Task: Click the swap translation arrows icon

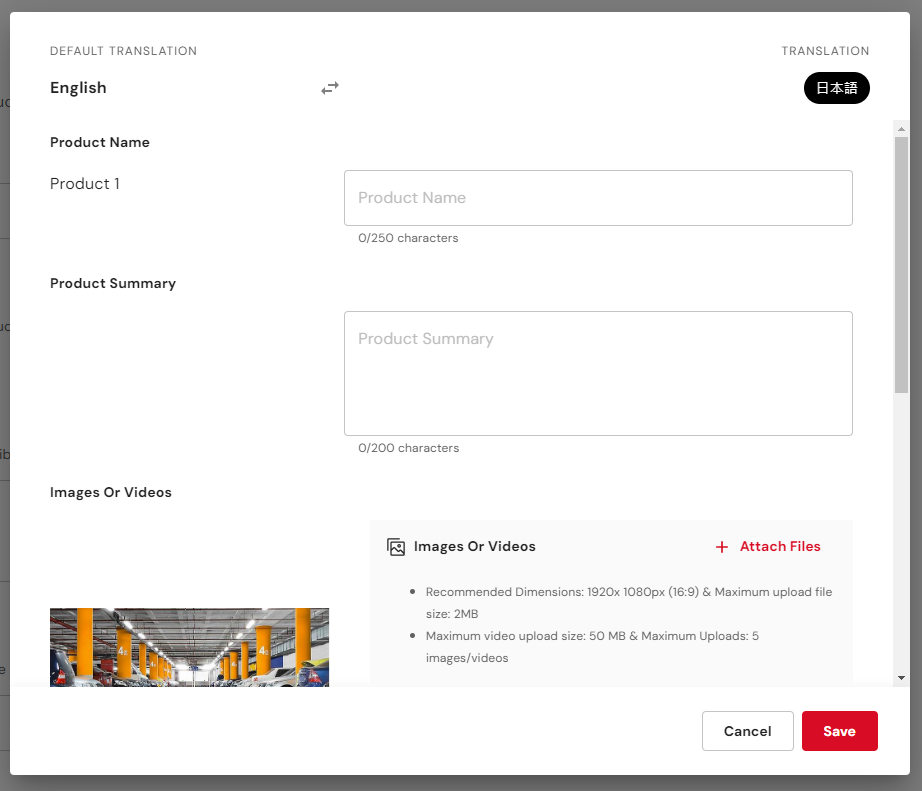Action: [330, 88]
